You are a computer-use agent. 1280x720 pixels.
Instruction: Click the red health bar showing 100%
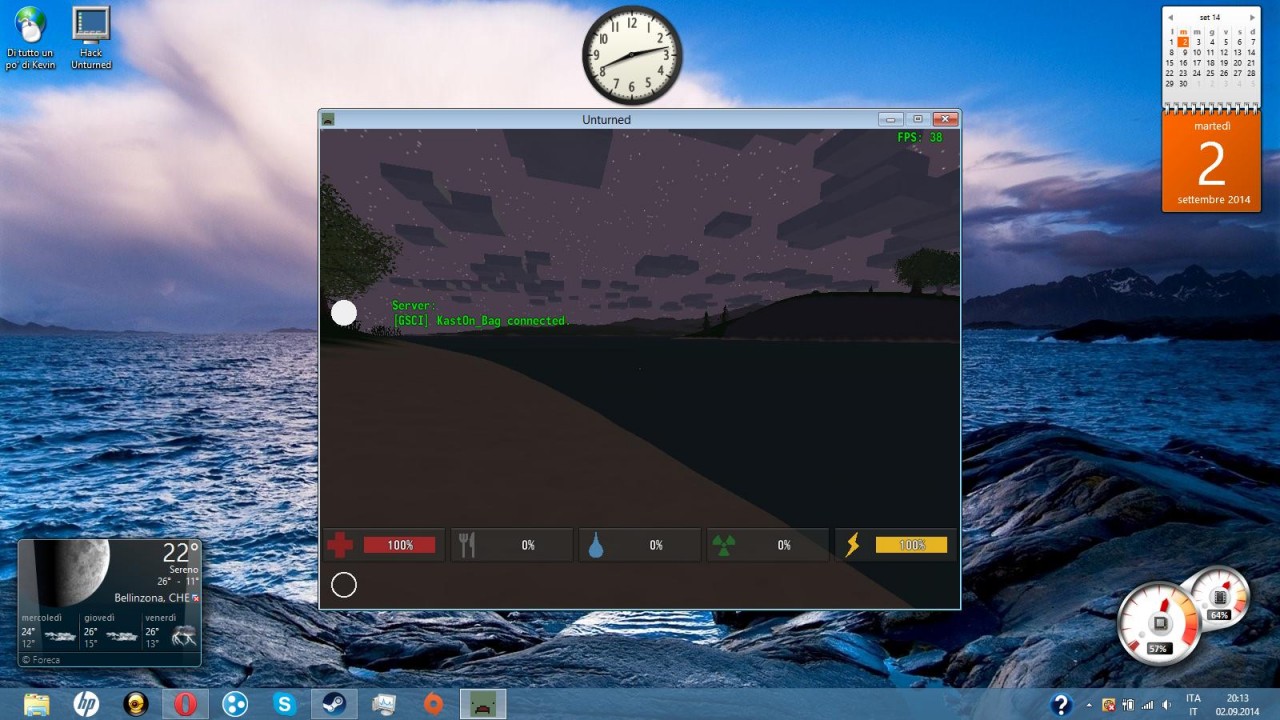click(x=400, y=545)
